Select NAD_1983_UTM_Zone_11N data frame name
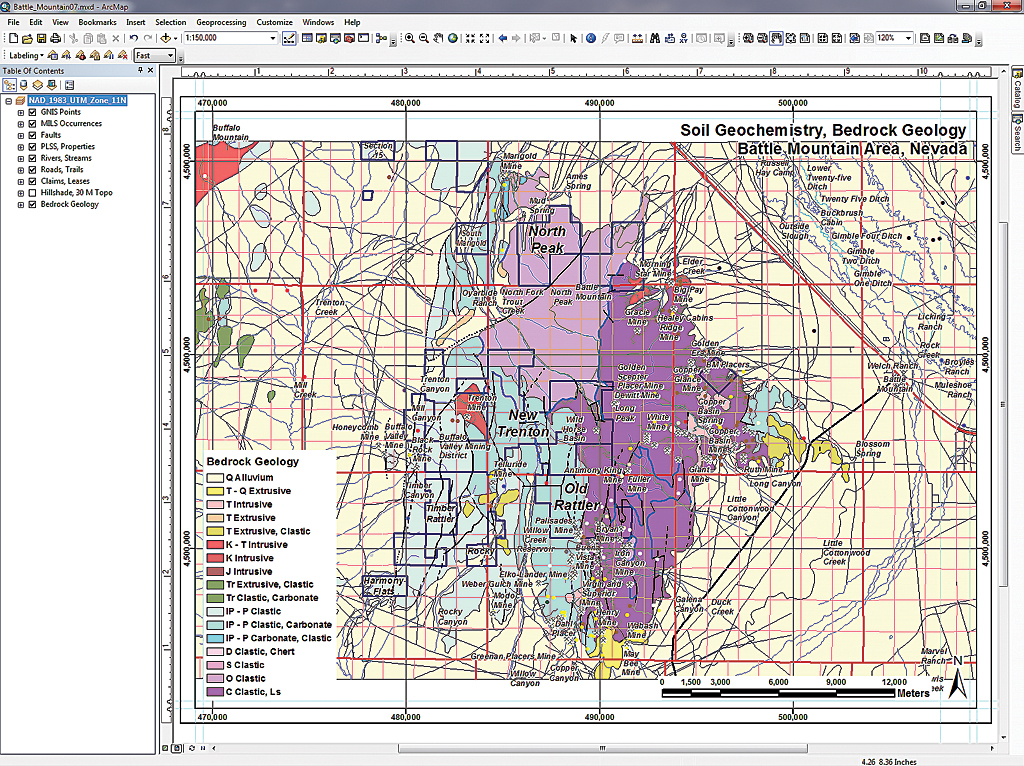The image size is (1024, 766). tap(78, 101)
